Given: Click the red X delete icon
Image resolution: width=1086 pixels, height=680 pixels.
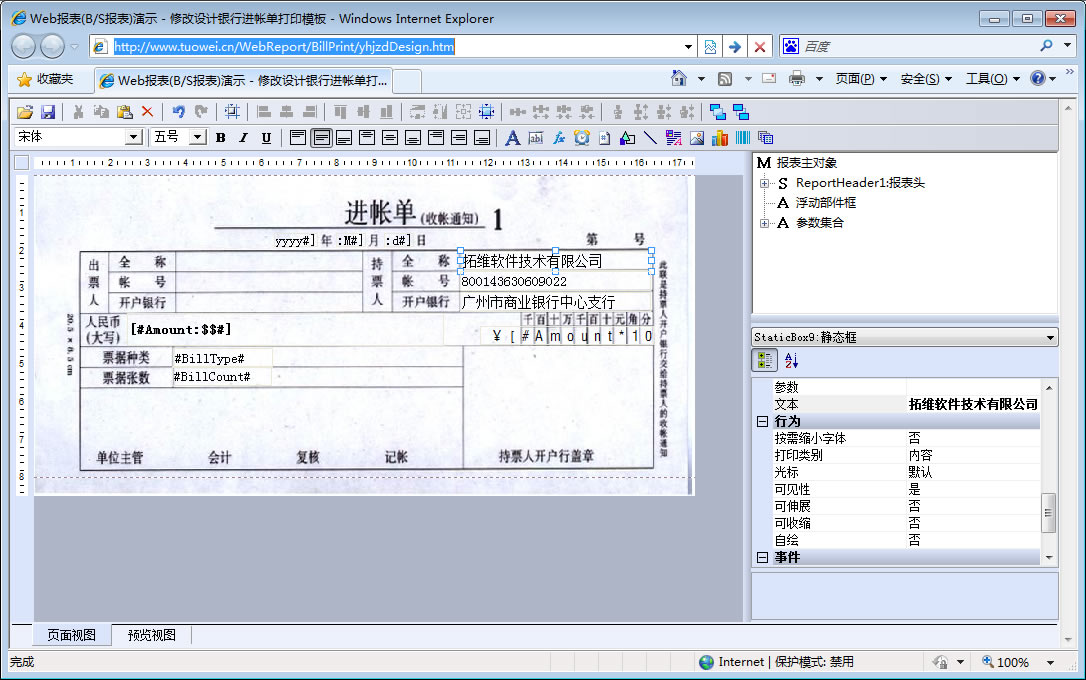Looking at the screenshot, I should 147,112.
